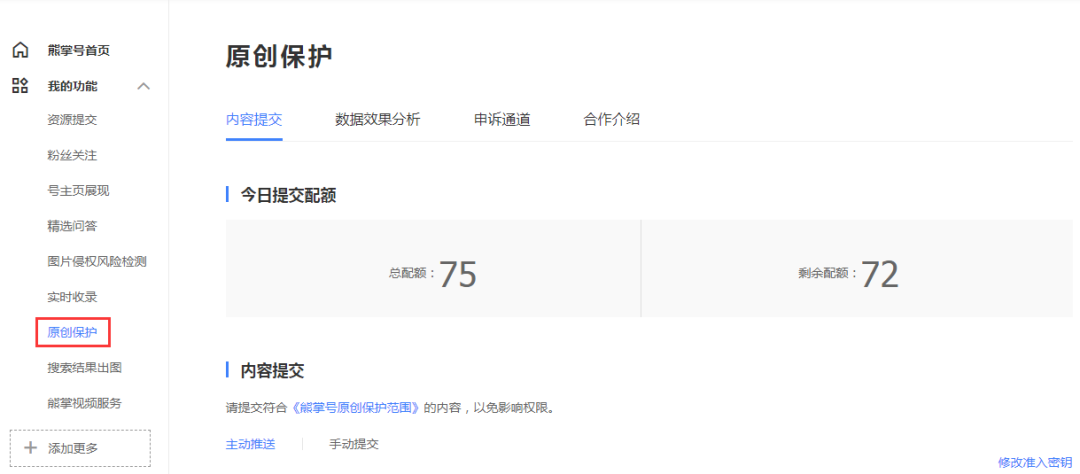This screenshot has height=474, width=1080.
Task: Select the 手动提交 submission option
Action: click(354, 444)
